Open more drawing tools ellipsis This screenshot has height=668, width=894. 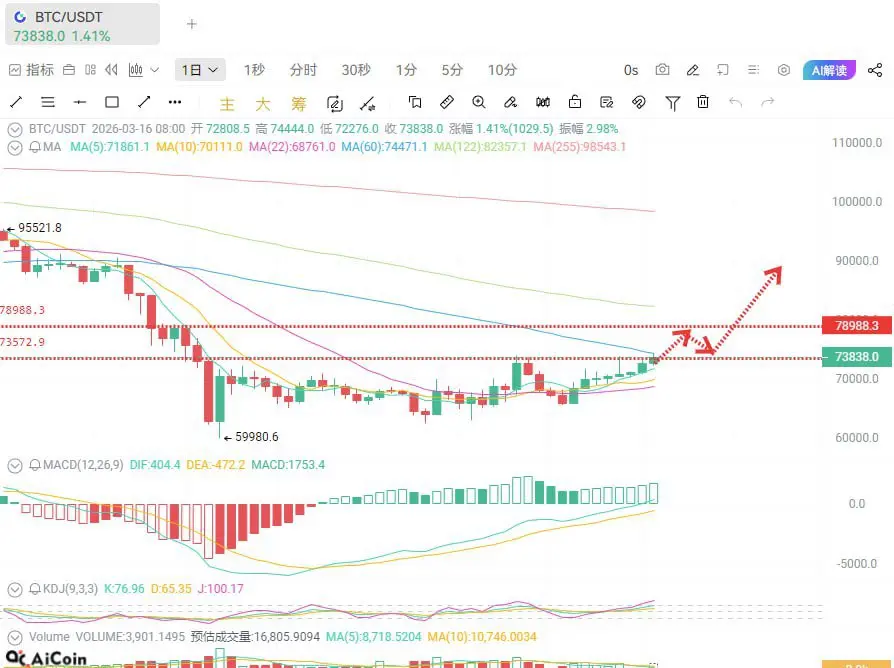pos(175,103)
